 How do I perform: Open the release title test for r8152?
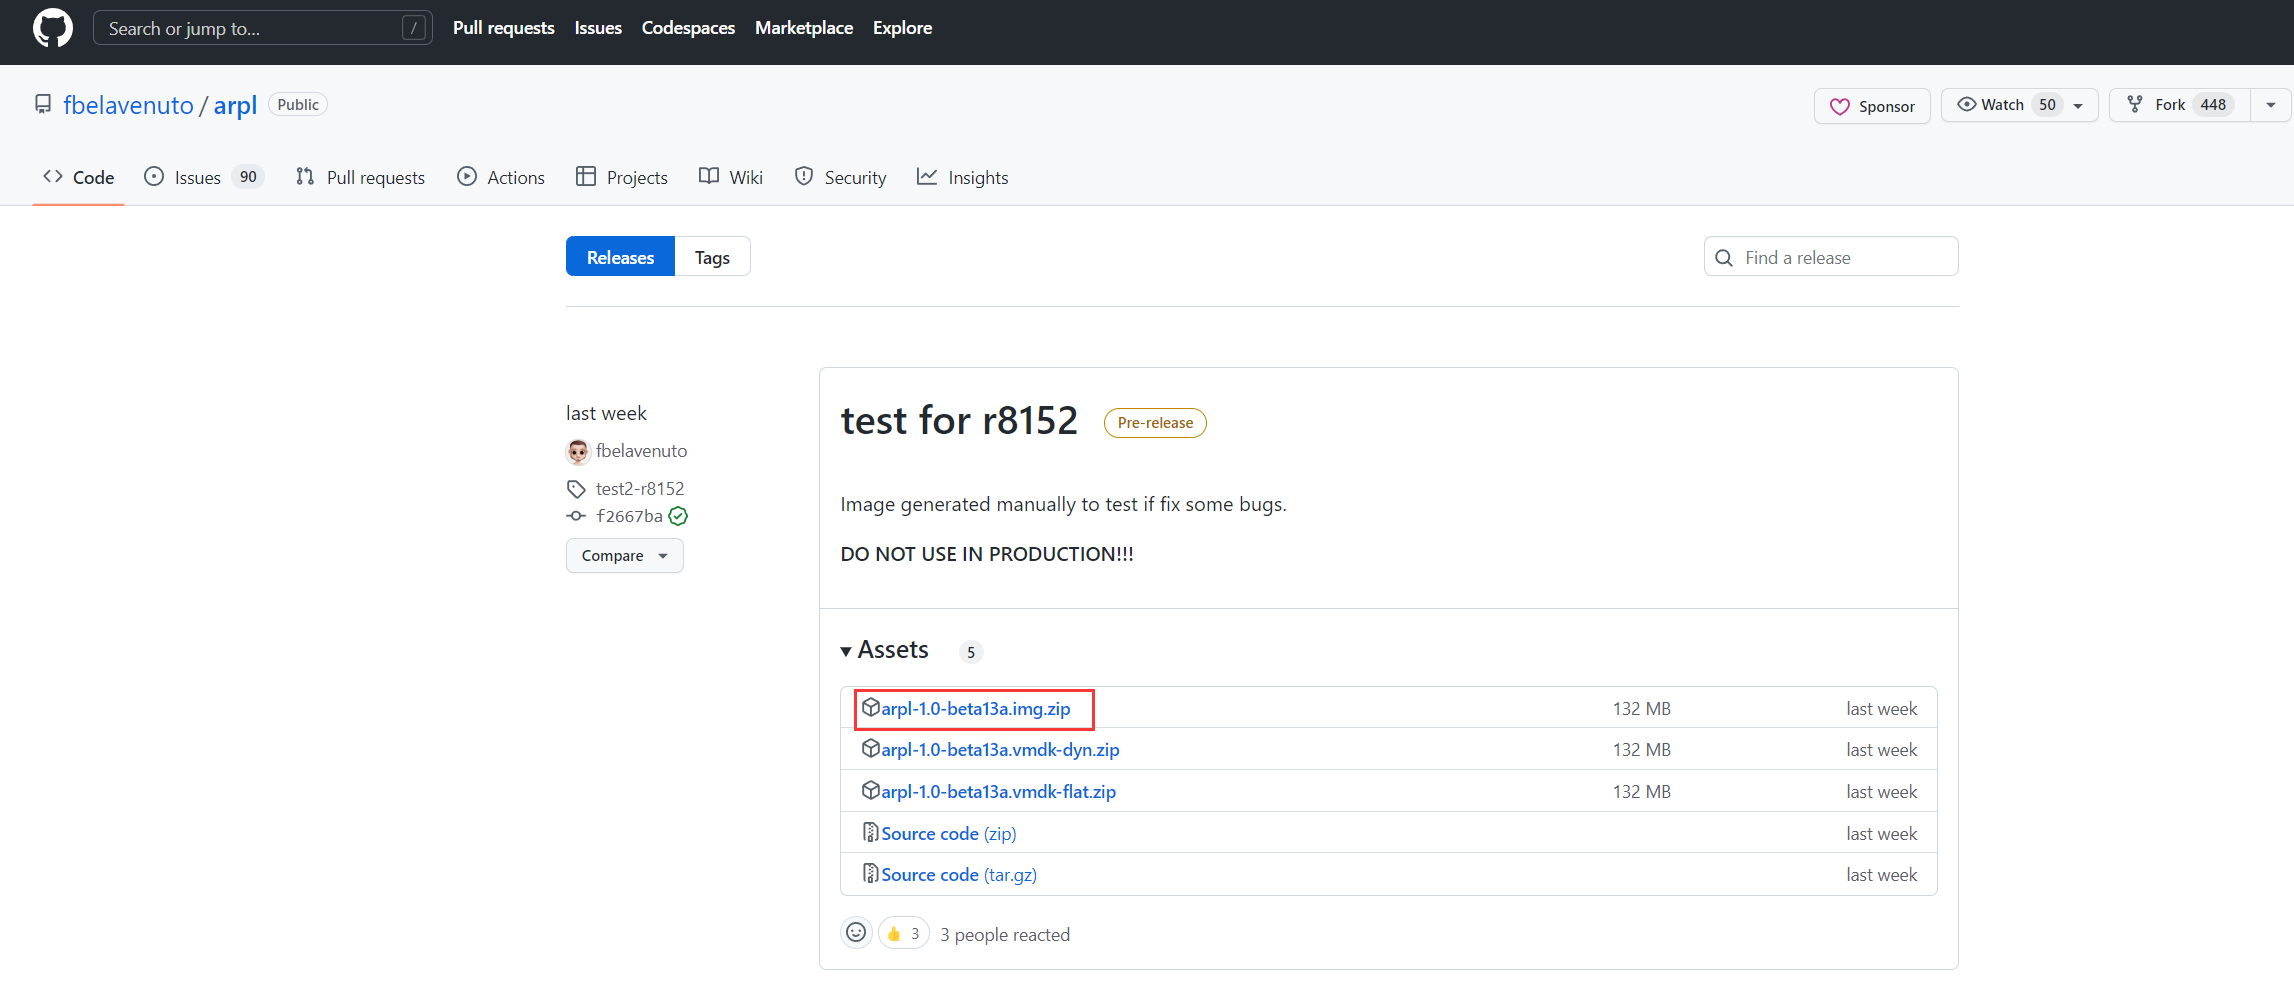point(959,420)
